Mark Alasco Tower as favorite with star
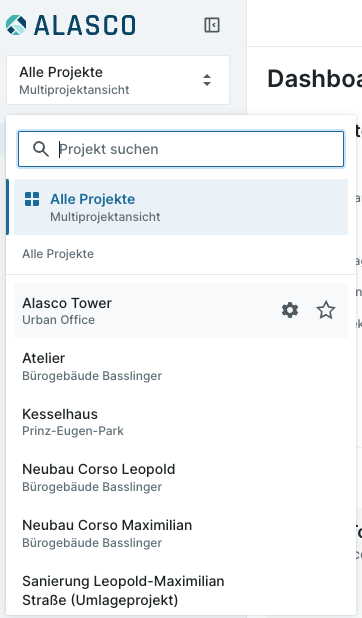This screenshot has width=362, height=618. (x=326, y=310)
